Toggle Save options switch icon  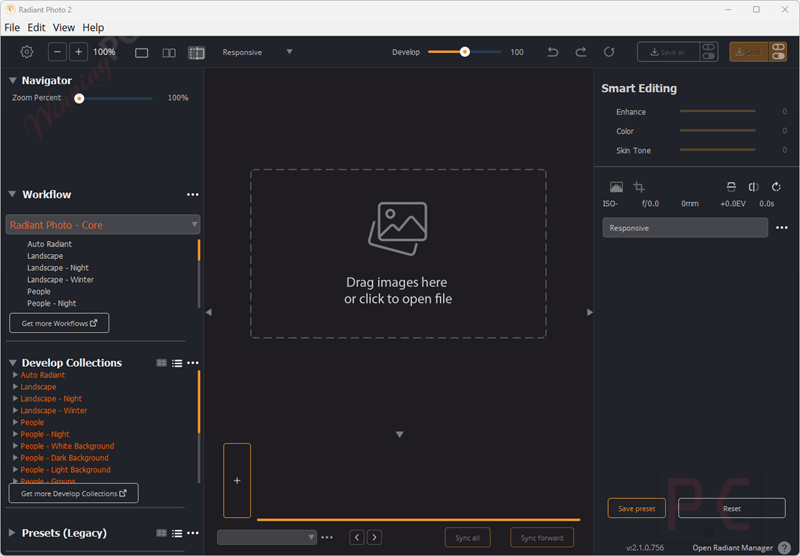coord(778,52)
